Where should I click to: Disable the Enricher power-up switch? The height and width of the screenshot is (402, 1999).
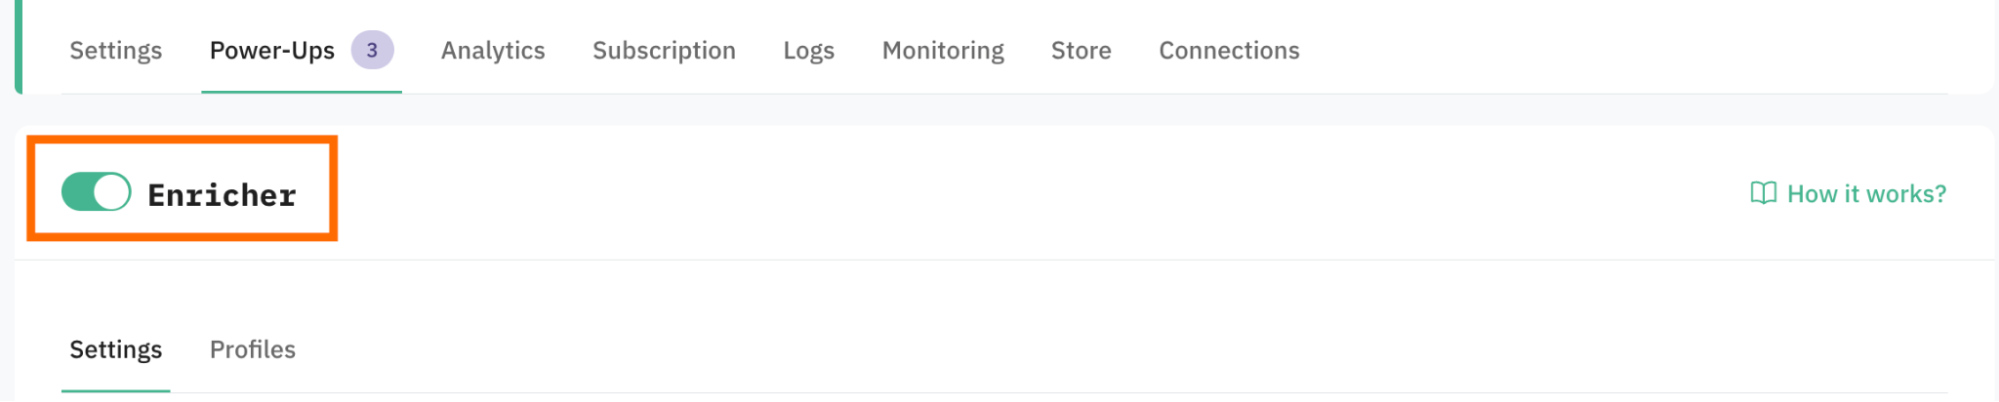pyautogui.click(x=96, y=192)
